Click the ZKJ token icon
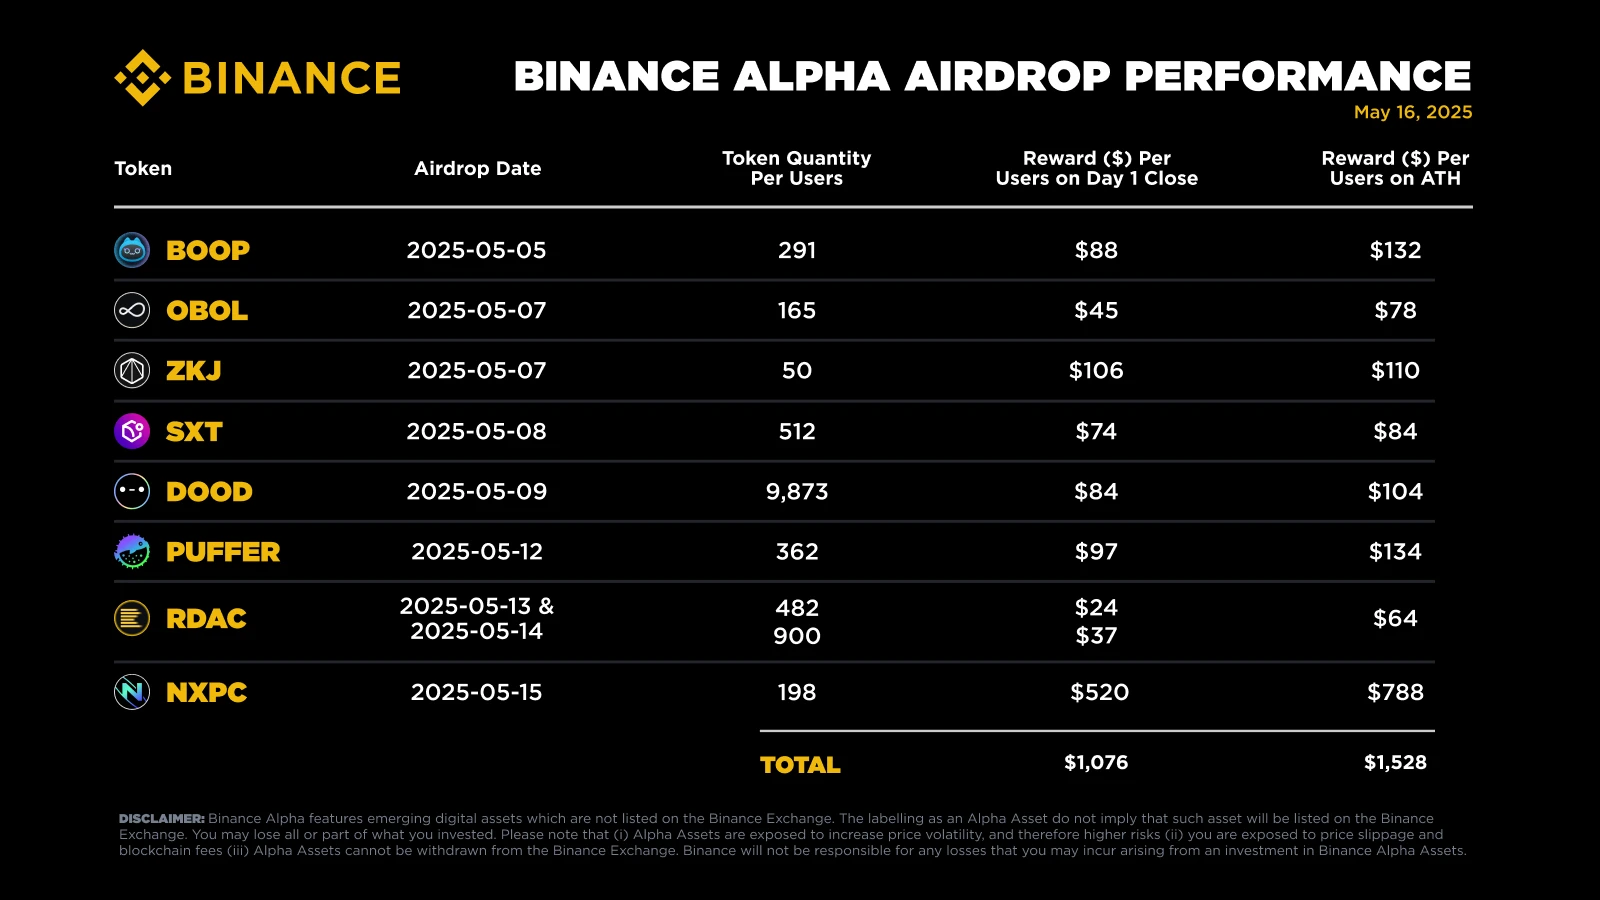The width and height of the screenshot is (1600, 900). coord(132,371)
